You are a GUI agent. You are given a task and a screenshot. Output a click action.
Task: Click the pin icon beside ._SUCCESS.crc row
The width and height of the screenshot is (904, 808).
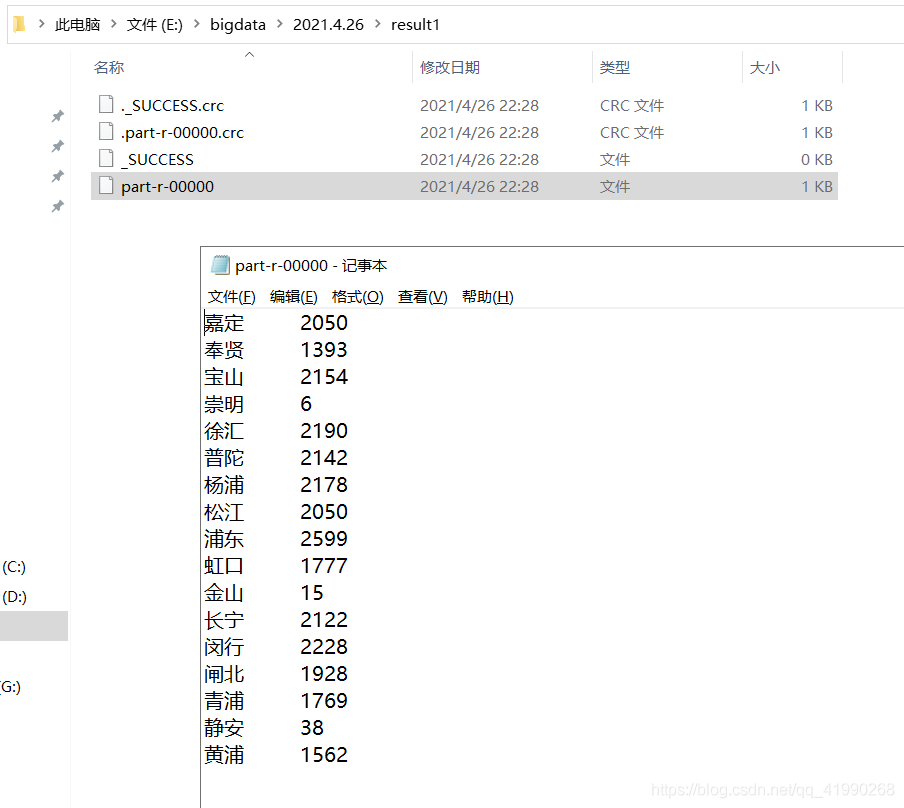tap(58, 116)
